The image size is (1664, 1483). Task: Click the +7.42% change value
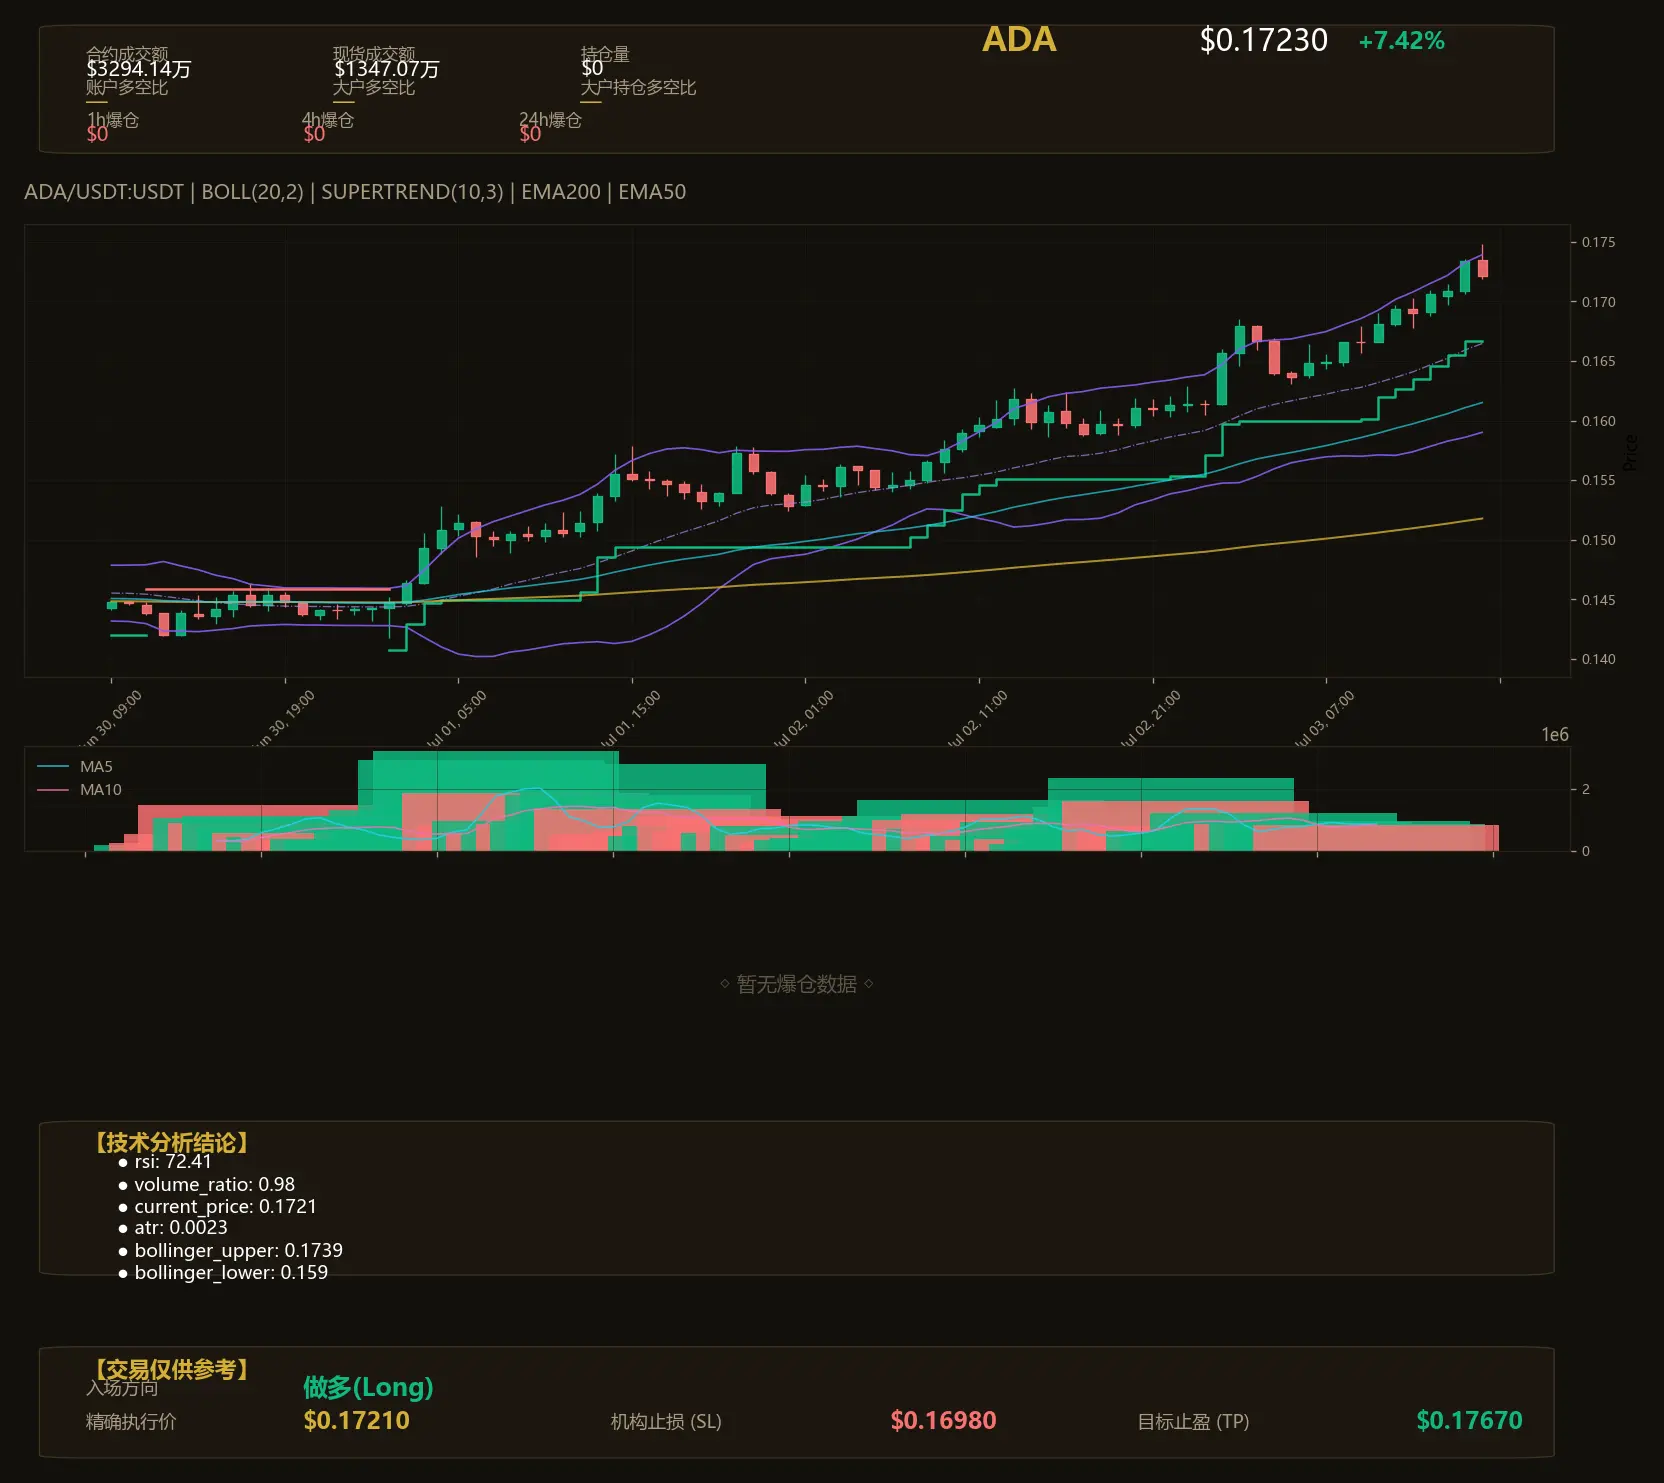(x=1401, y=41)
